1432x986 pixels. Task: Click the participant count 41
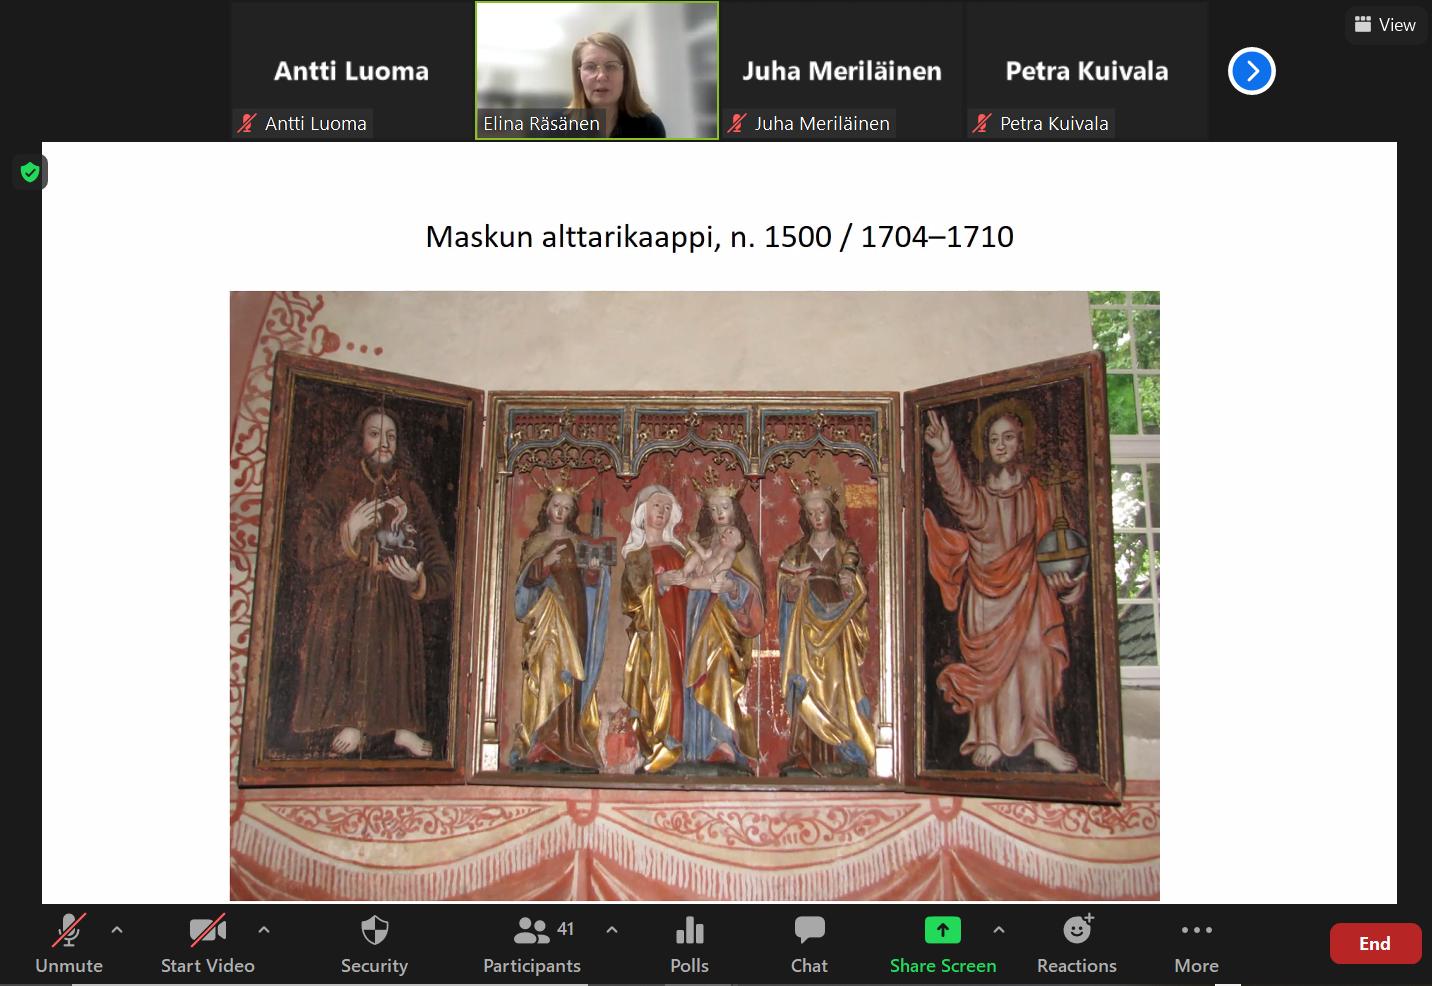click(x=566, y=929)
